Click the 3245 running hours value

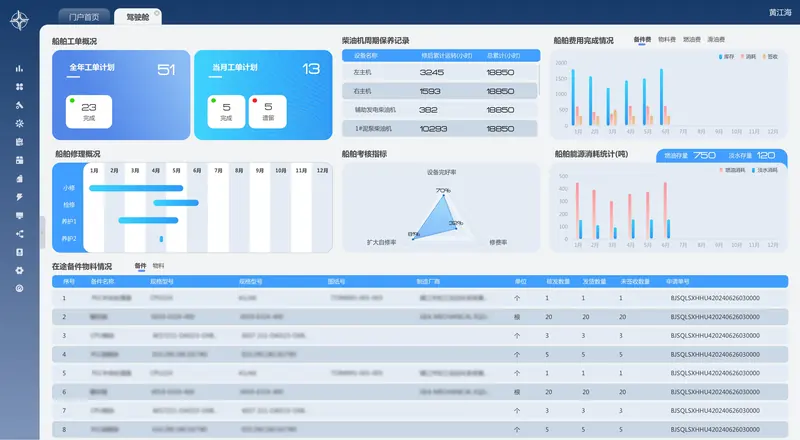tap(432, 72)
